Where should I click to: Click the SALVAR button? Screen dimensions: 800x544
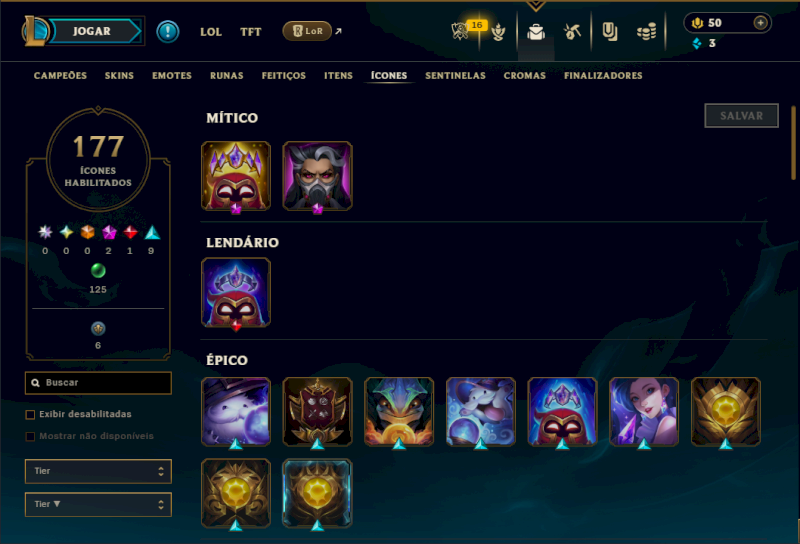click(x=741, y=116)
